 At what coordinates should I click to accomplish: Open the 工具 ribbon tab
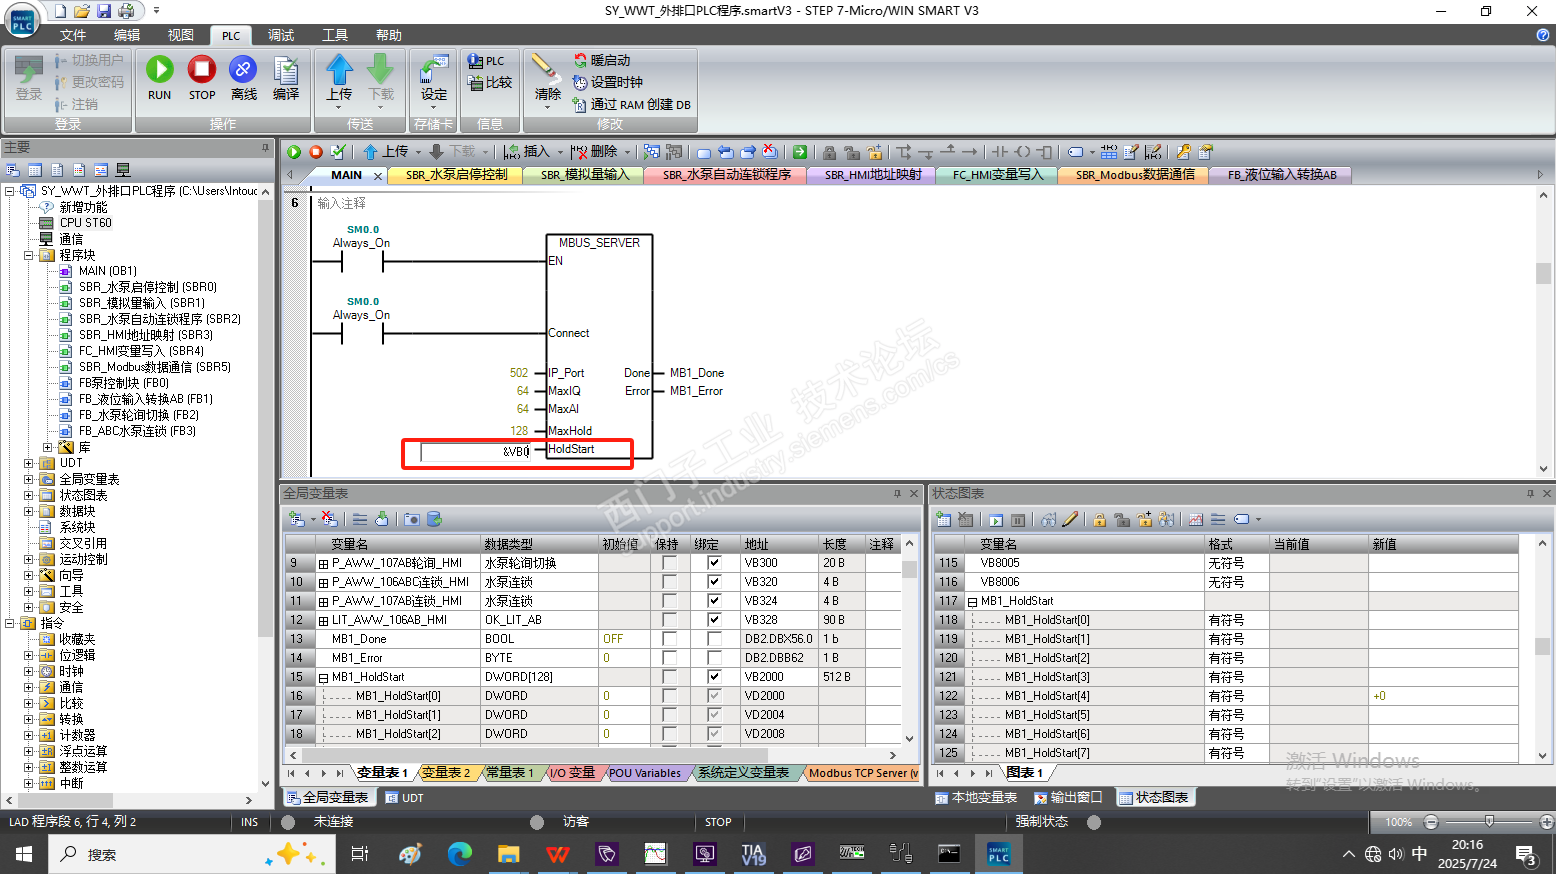[335, 35]
